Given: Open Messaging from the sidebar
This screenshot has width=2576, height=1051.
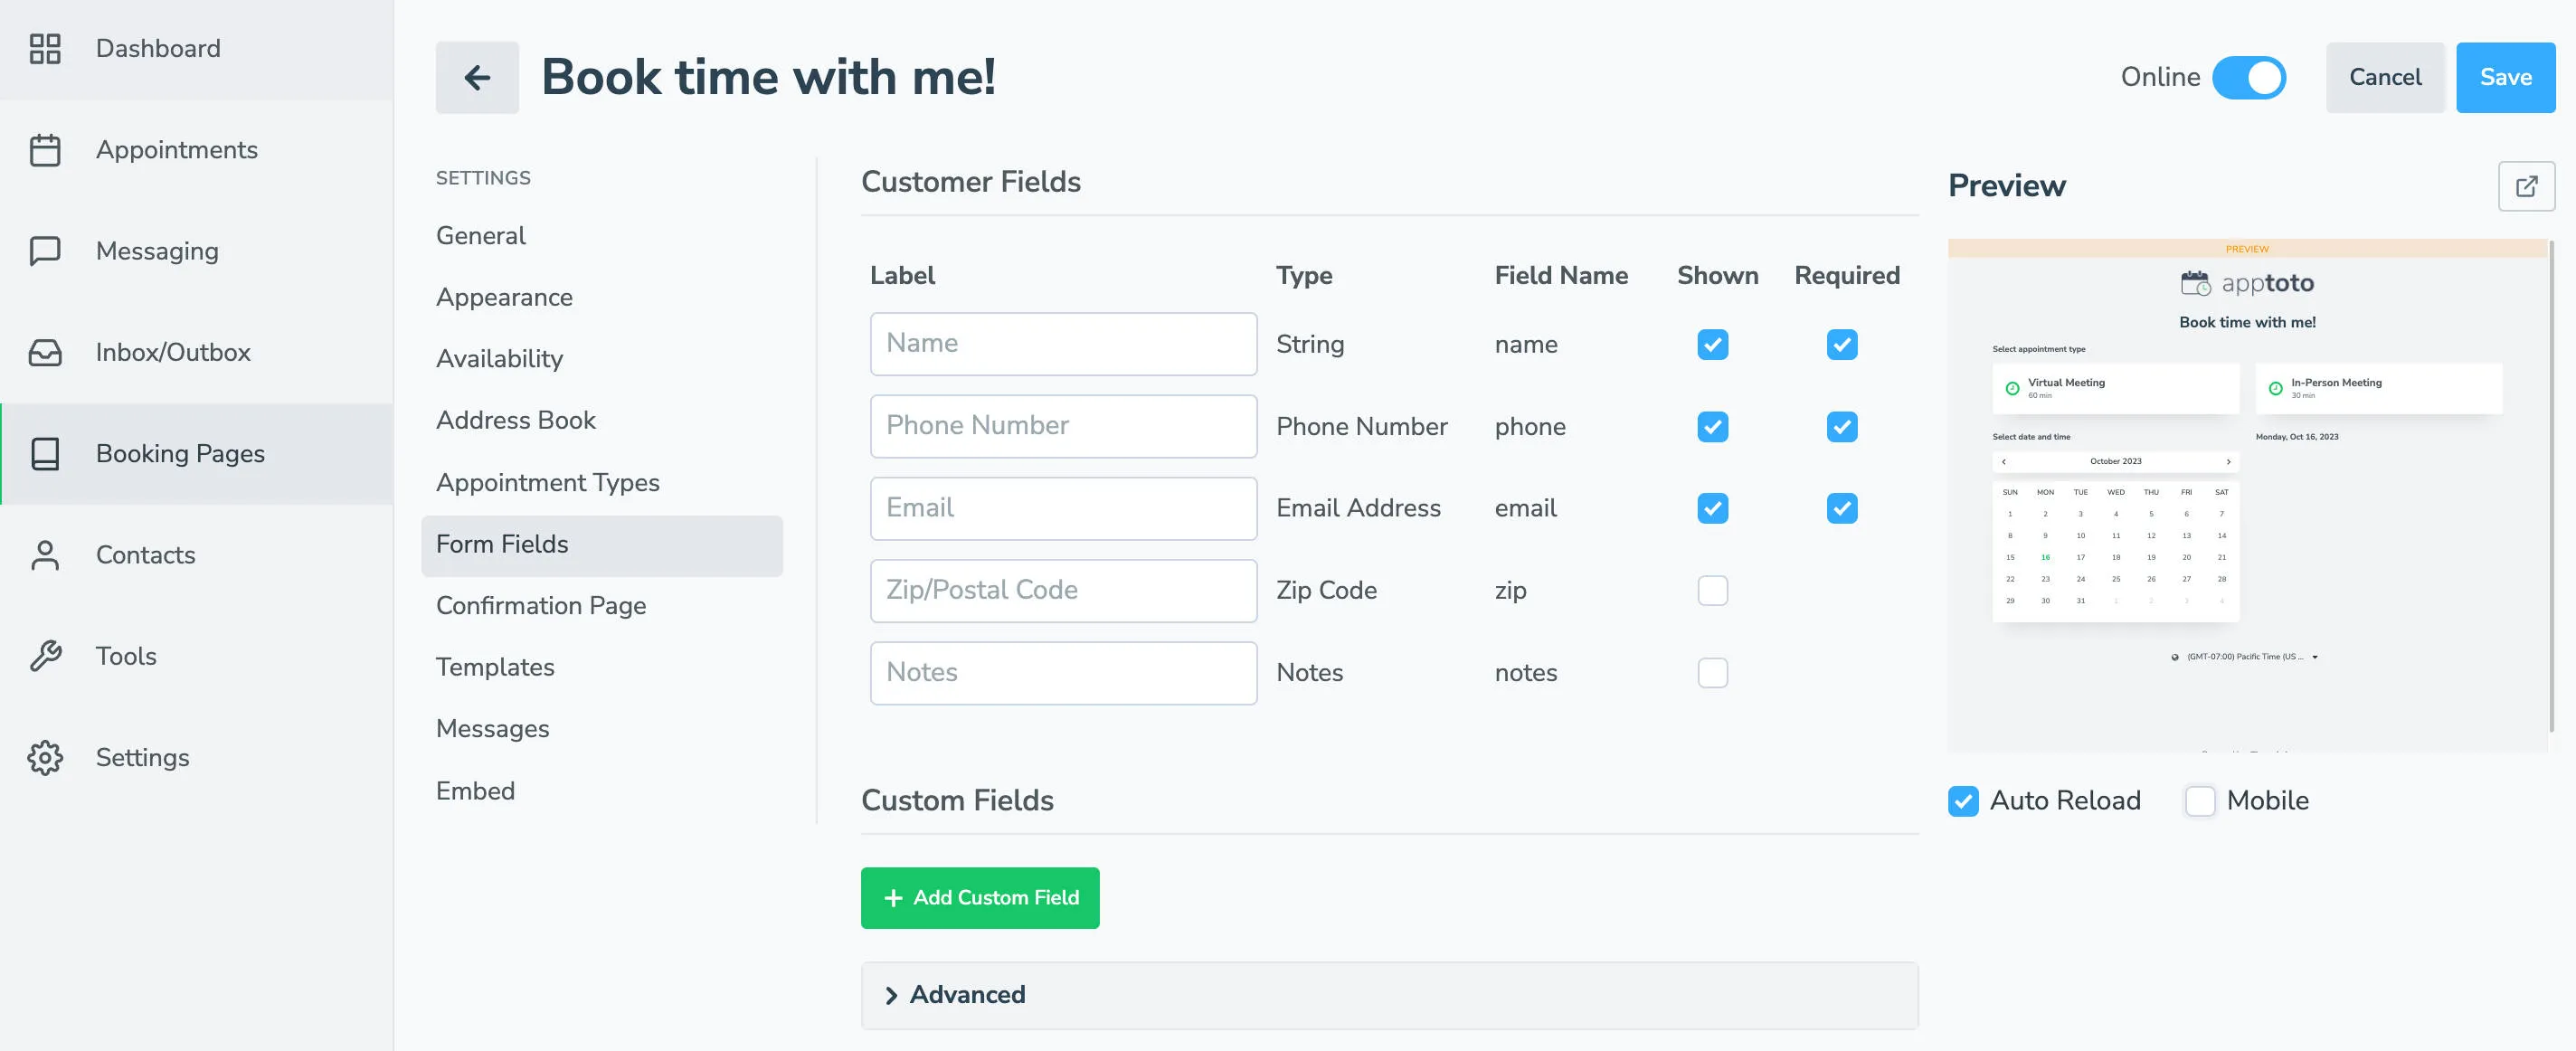Looking at the screenshot, I should coord(157,251).
